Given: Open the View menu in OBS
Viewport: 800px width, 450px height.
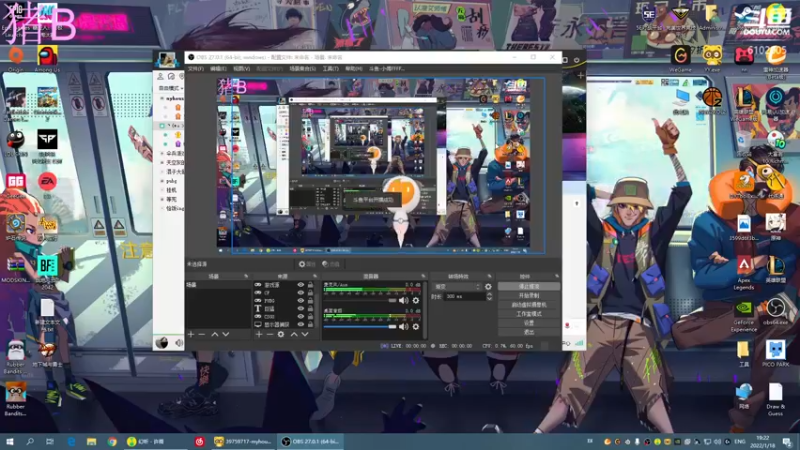Looking at the screenshot, I should 241,68.
